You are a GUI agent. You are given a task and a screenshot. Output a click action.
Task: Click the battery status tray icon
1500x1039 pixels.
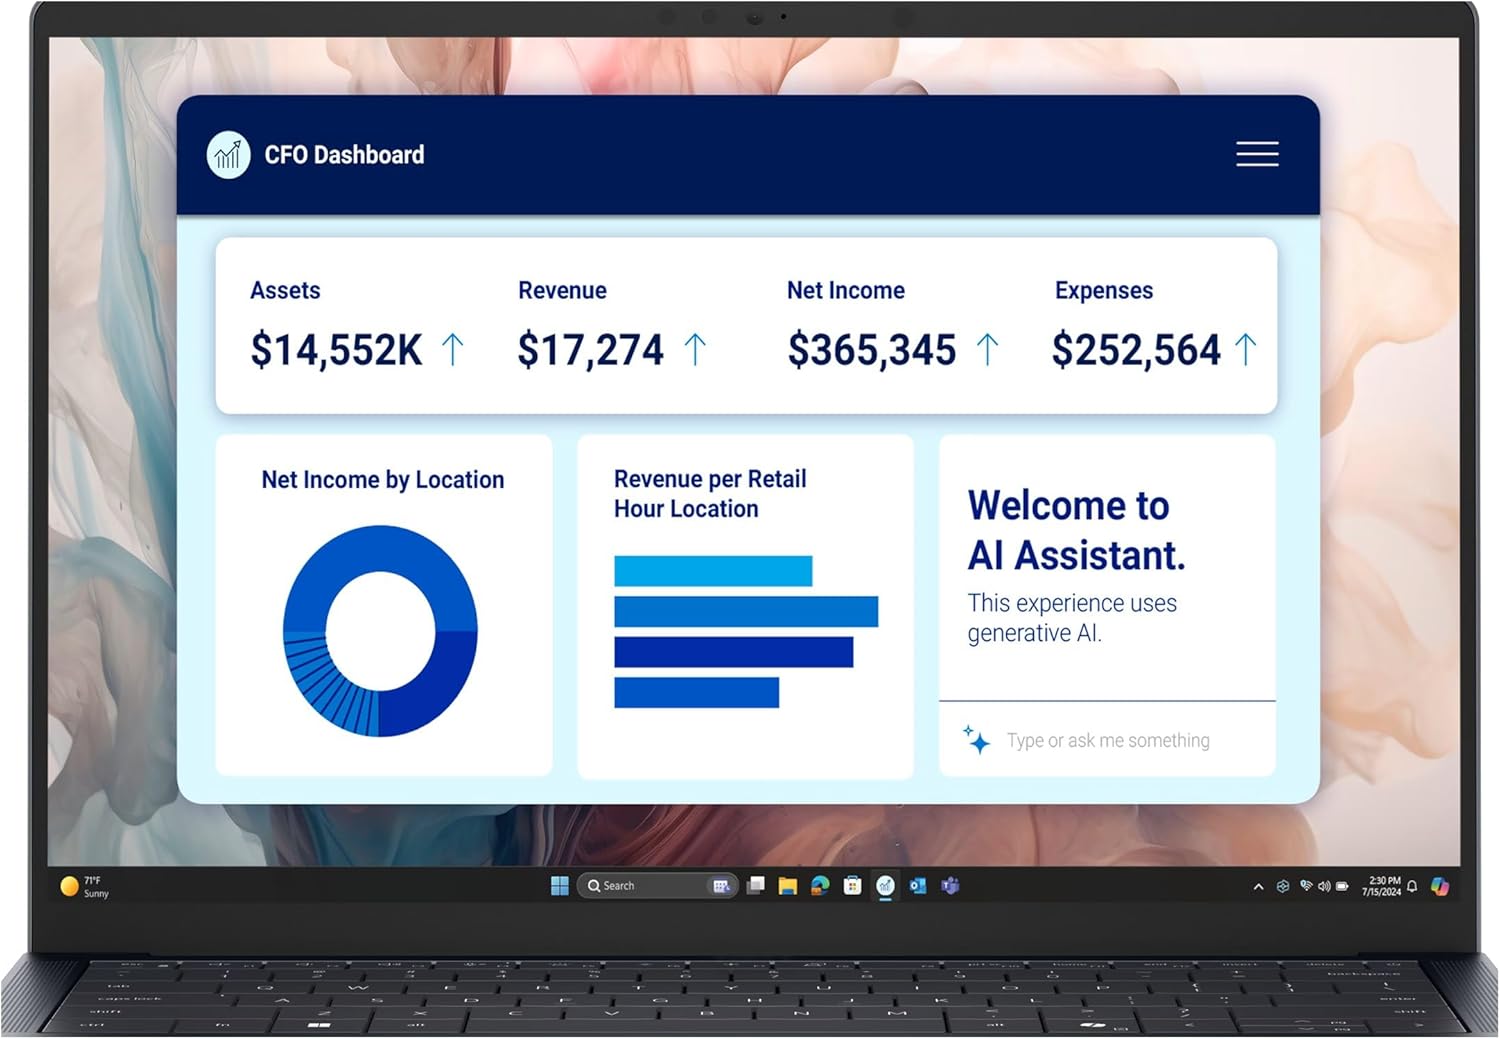click(1342, 886)
